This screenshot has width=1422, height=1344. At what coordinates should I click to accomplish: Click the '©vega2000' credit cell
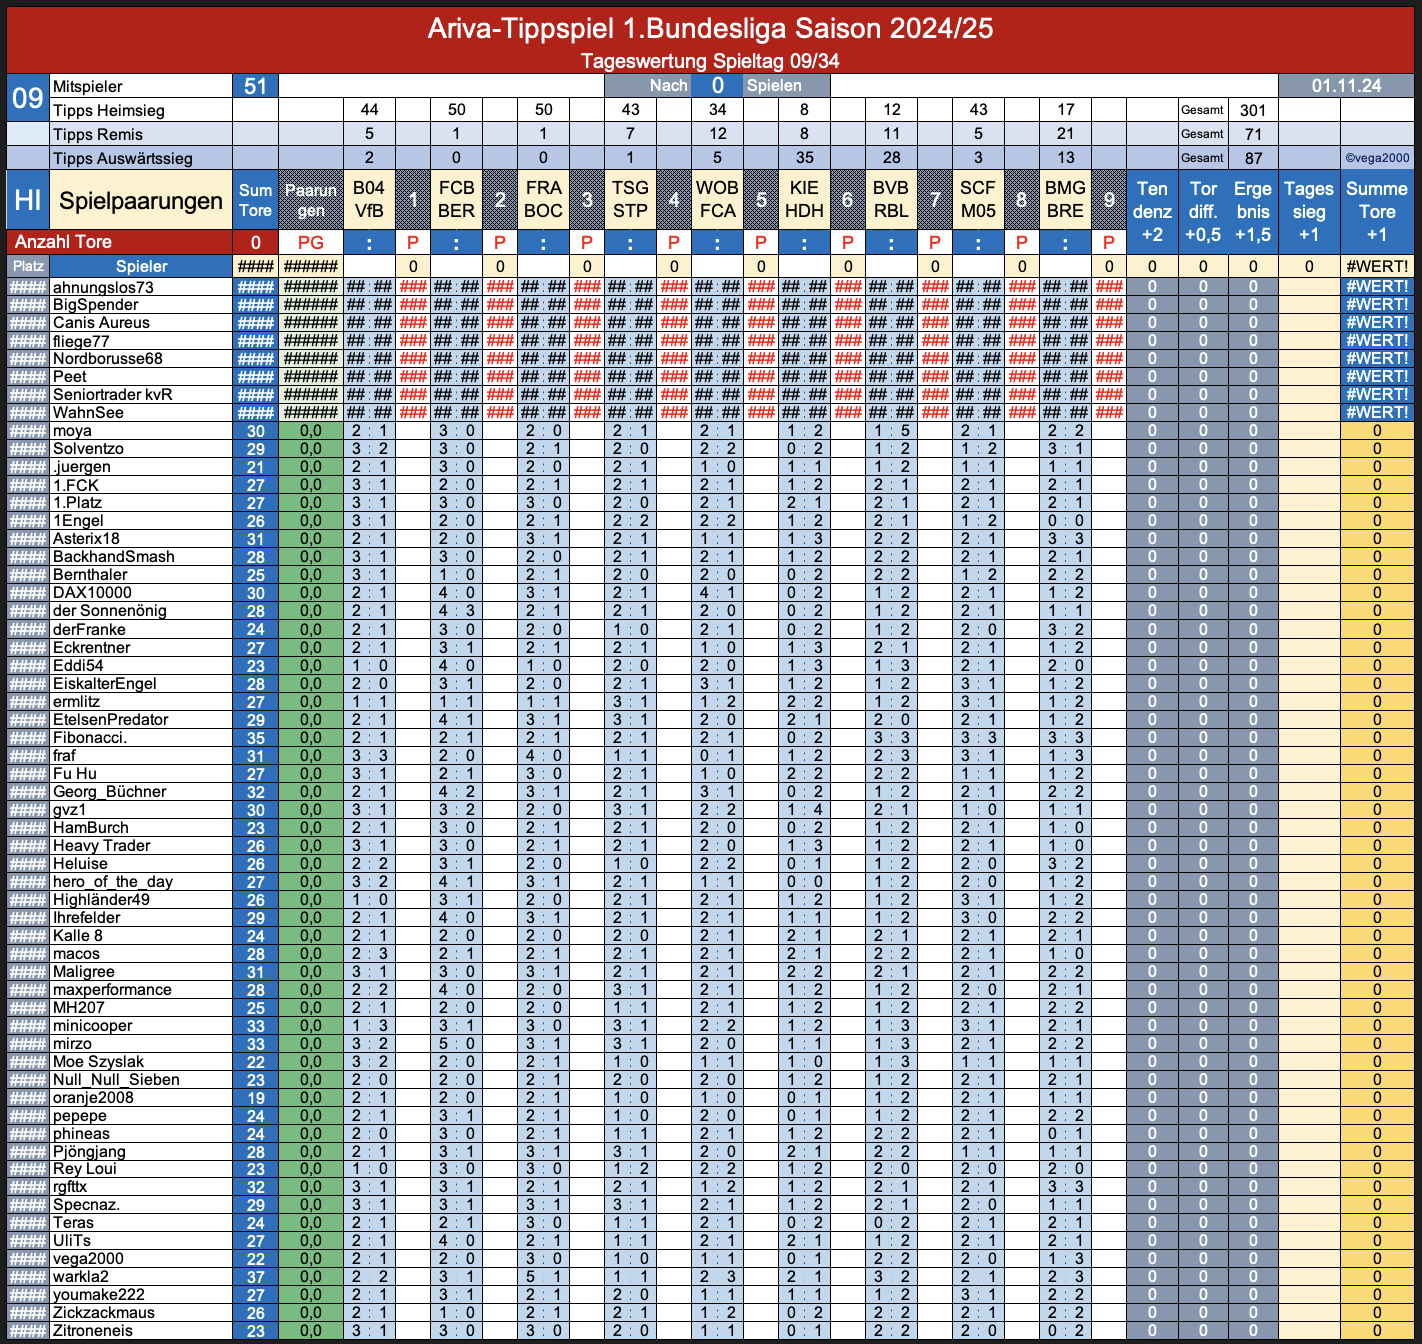click(x=1377, y=158)
